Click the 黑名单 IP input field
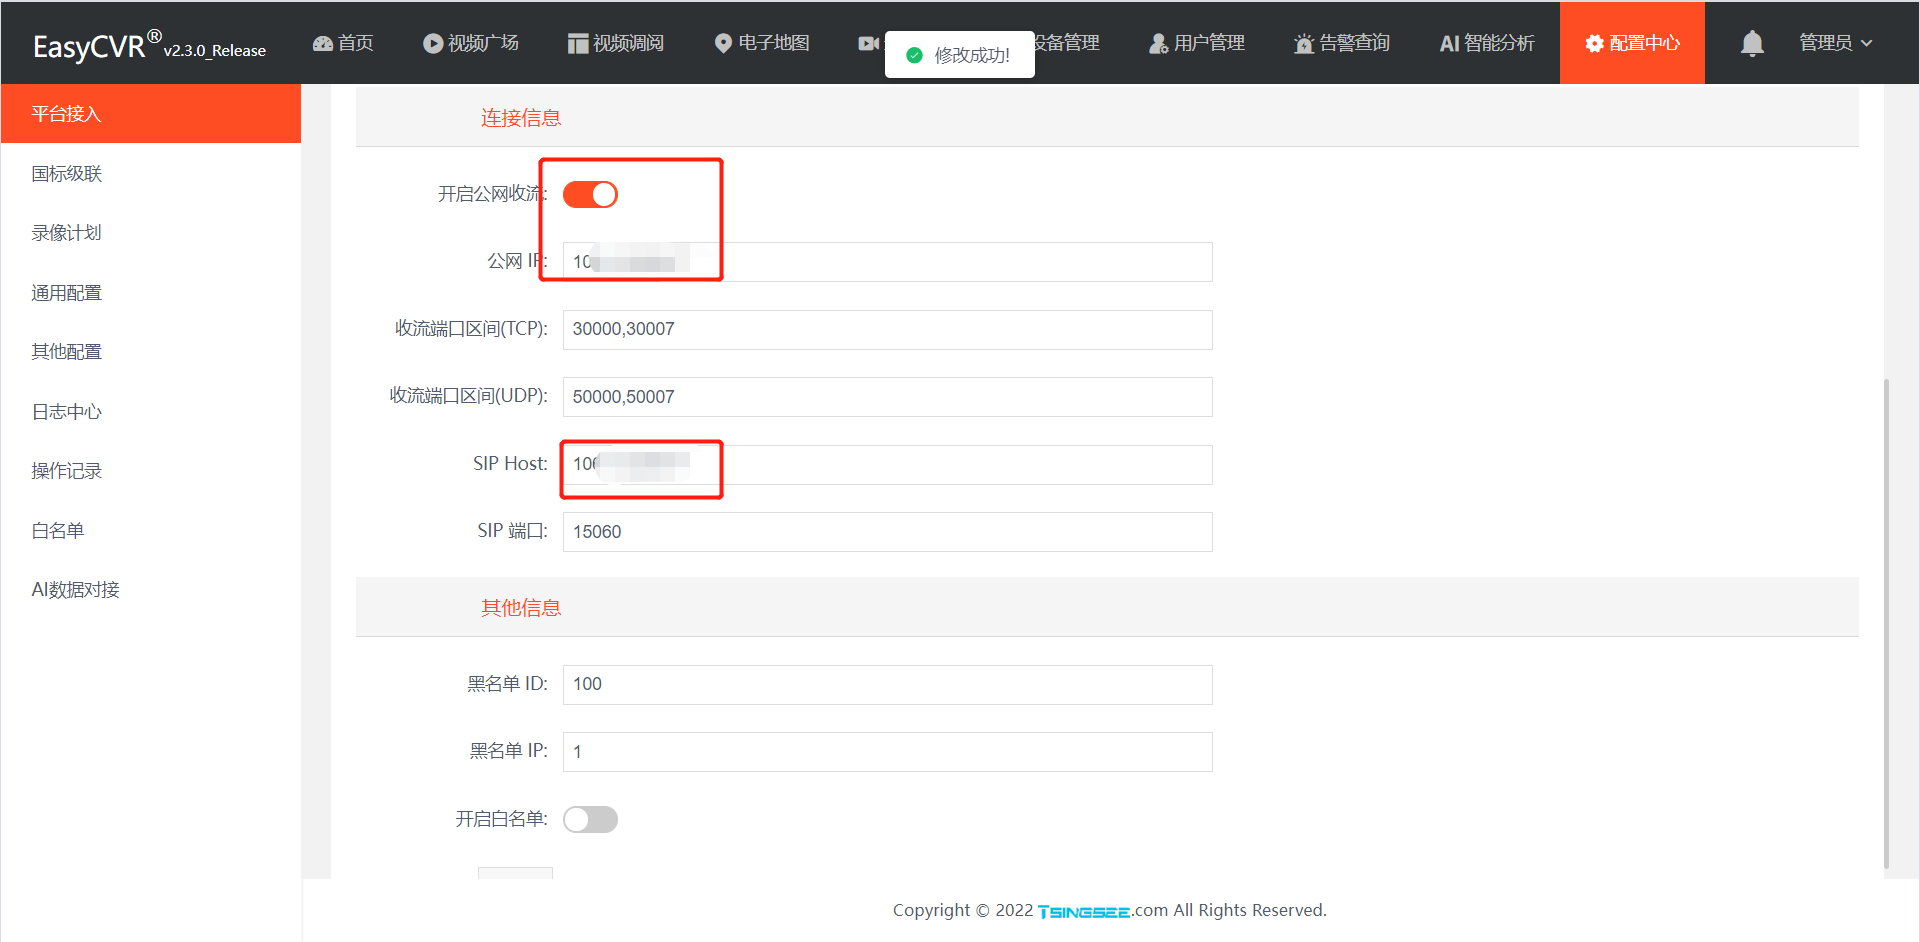Screen dimensions: 1920x942 point(888,752)
